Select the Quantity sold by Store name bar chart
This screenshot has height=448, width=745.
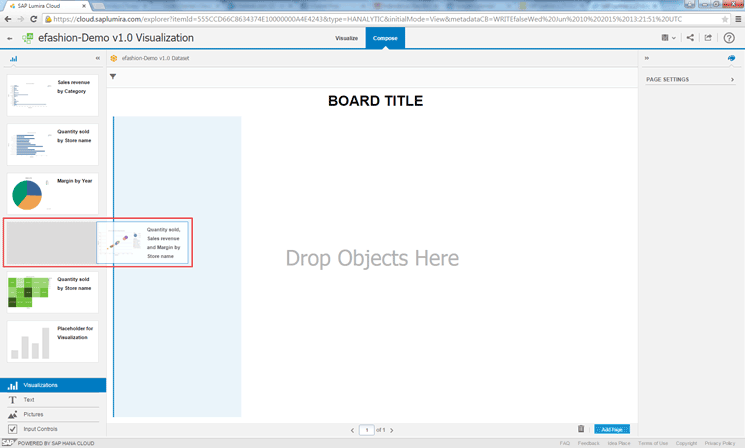pyautogui.click(x=53, y=144)
